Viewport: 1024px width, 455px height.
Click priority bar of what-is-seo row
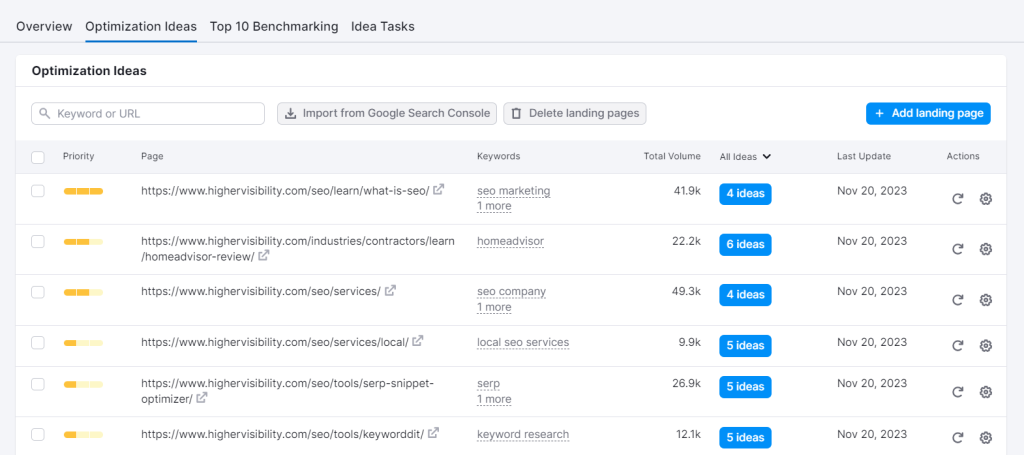point(83,191)
